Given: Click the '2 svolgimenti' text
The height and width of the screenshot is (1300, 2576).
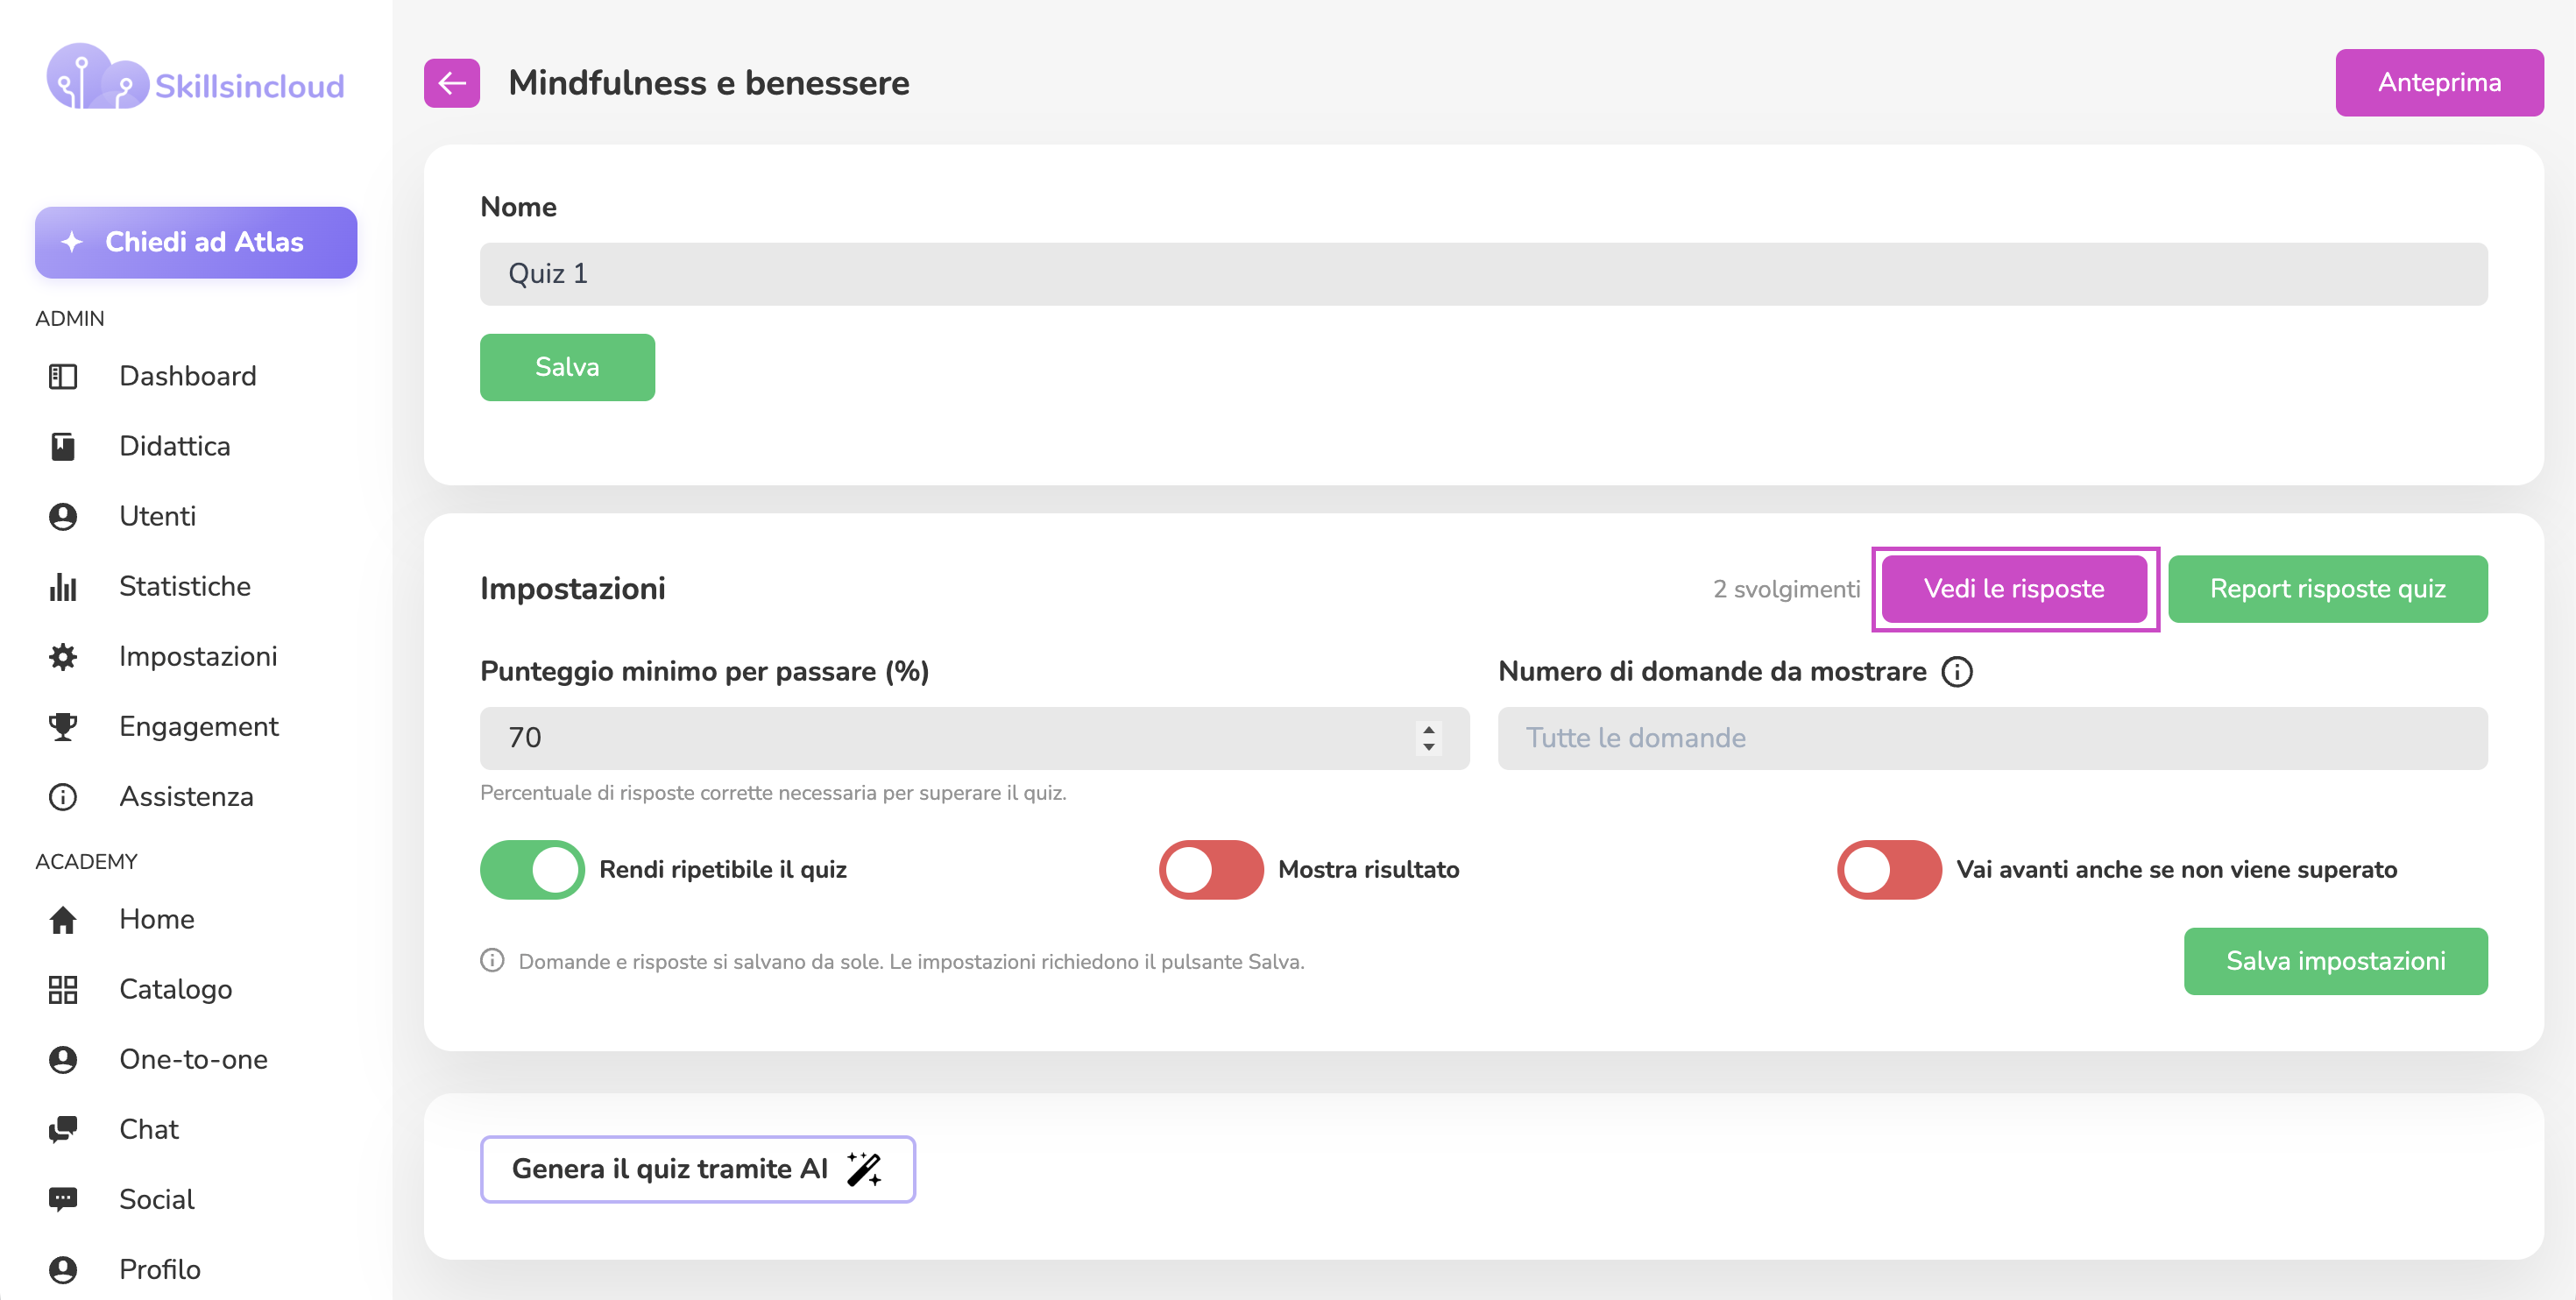Looking at the screenshot, I should [1786, 589].
